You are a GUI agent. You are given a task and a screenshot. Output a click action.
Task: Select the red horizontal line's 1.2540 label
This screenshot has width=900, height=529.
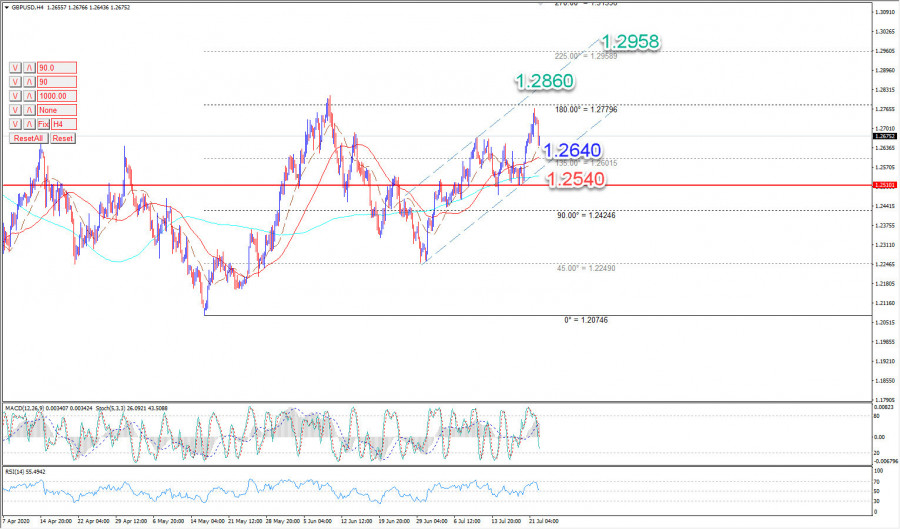point(574,179)
